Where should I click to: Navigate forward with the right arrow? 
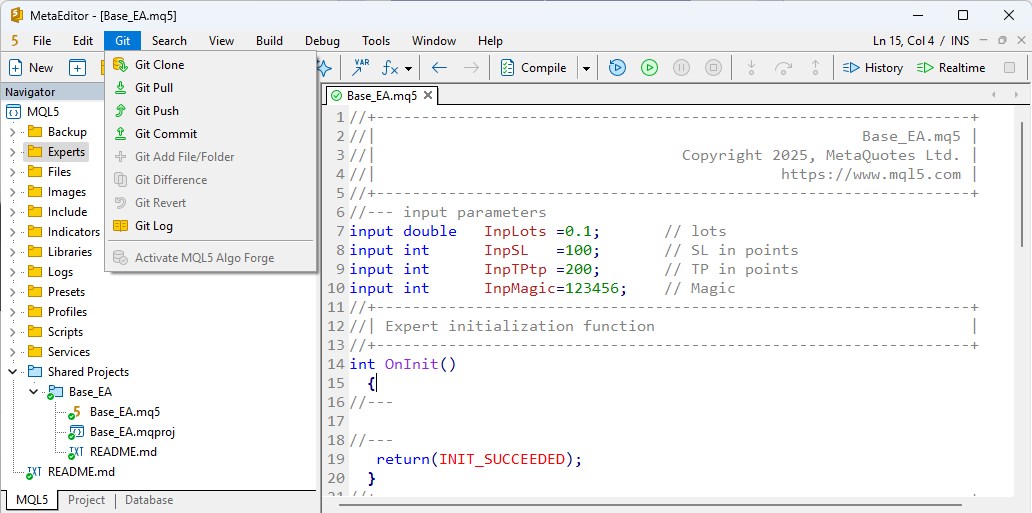pyautogui.click(x=471, y=68)
